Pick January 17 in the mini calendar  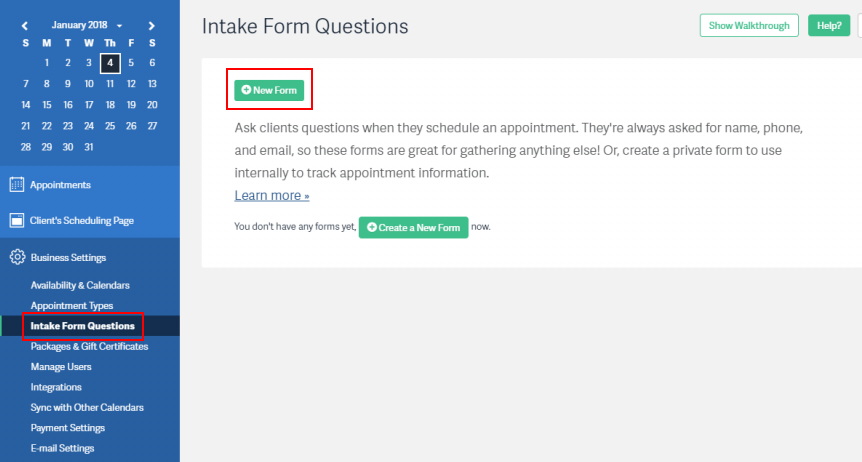point(89,104)
